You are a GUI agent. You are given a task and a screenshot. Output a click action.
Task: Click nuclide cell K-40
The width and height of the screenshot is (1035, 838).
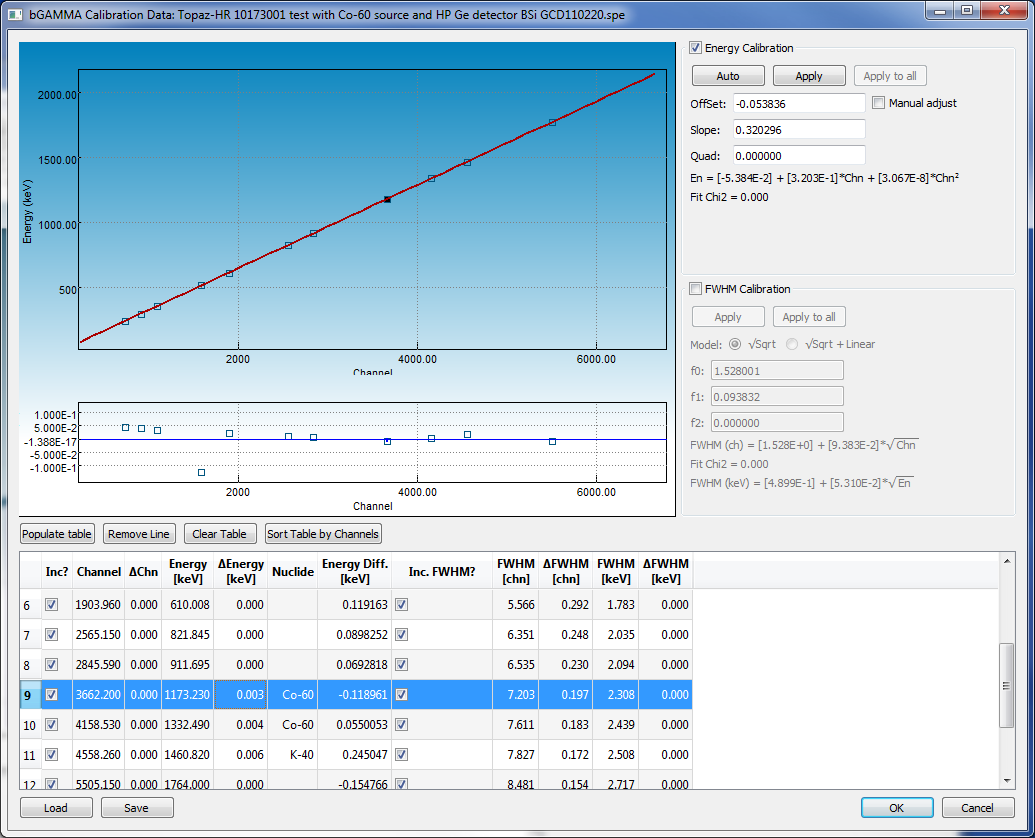pos(292,754)
